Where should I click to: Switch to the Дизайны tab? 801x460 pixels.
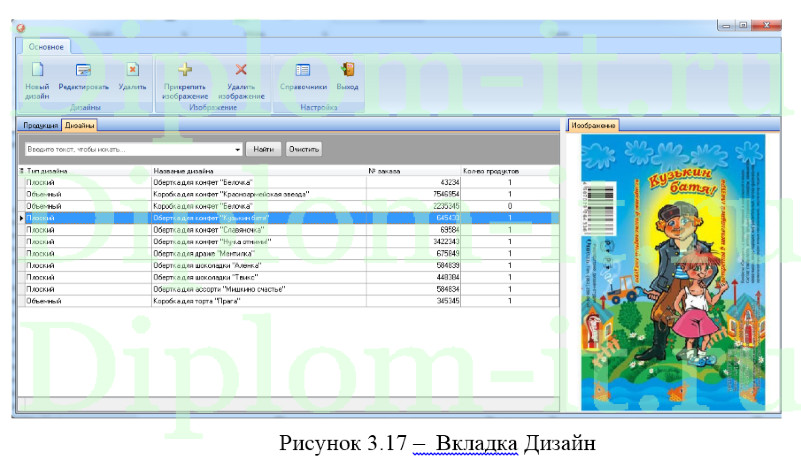point(79,125)
